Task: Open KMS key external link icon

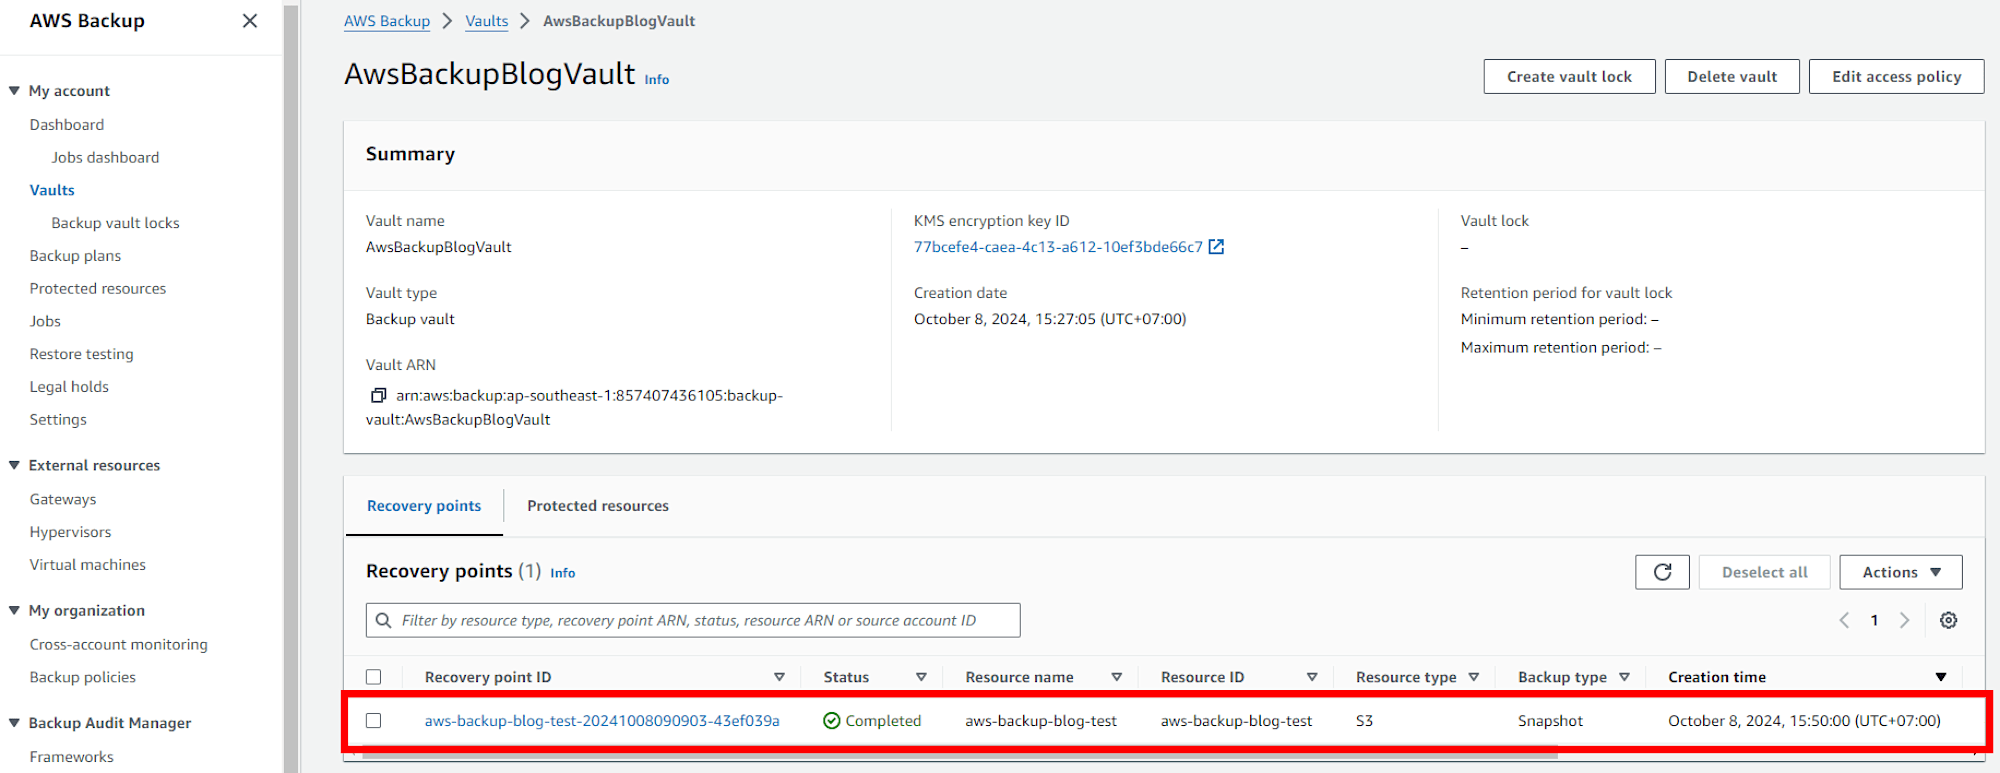Action: [x=1216, y=247]
